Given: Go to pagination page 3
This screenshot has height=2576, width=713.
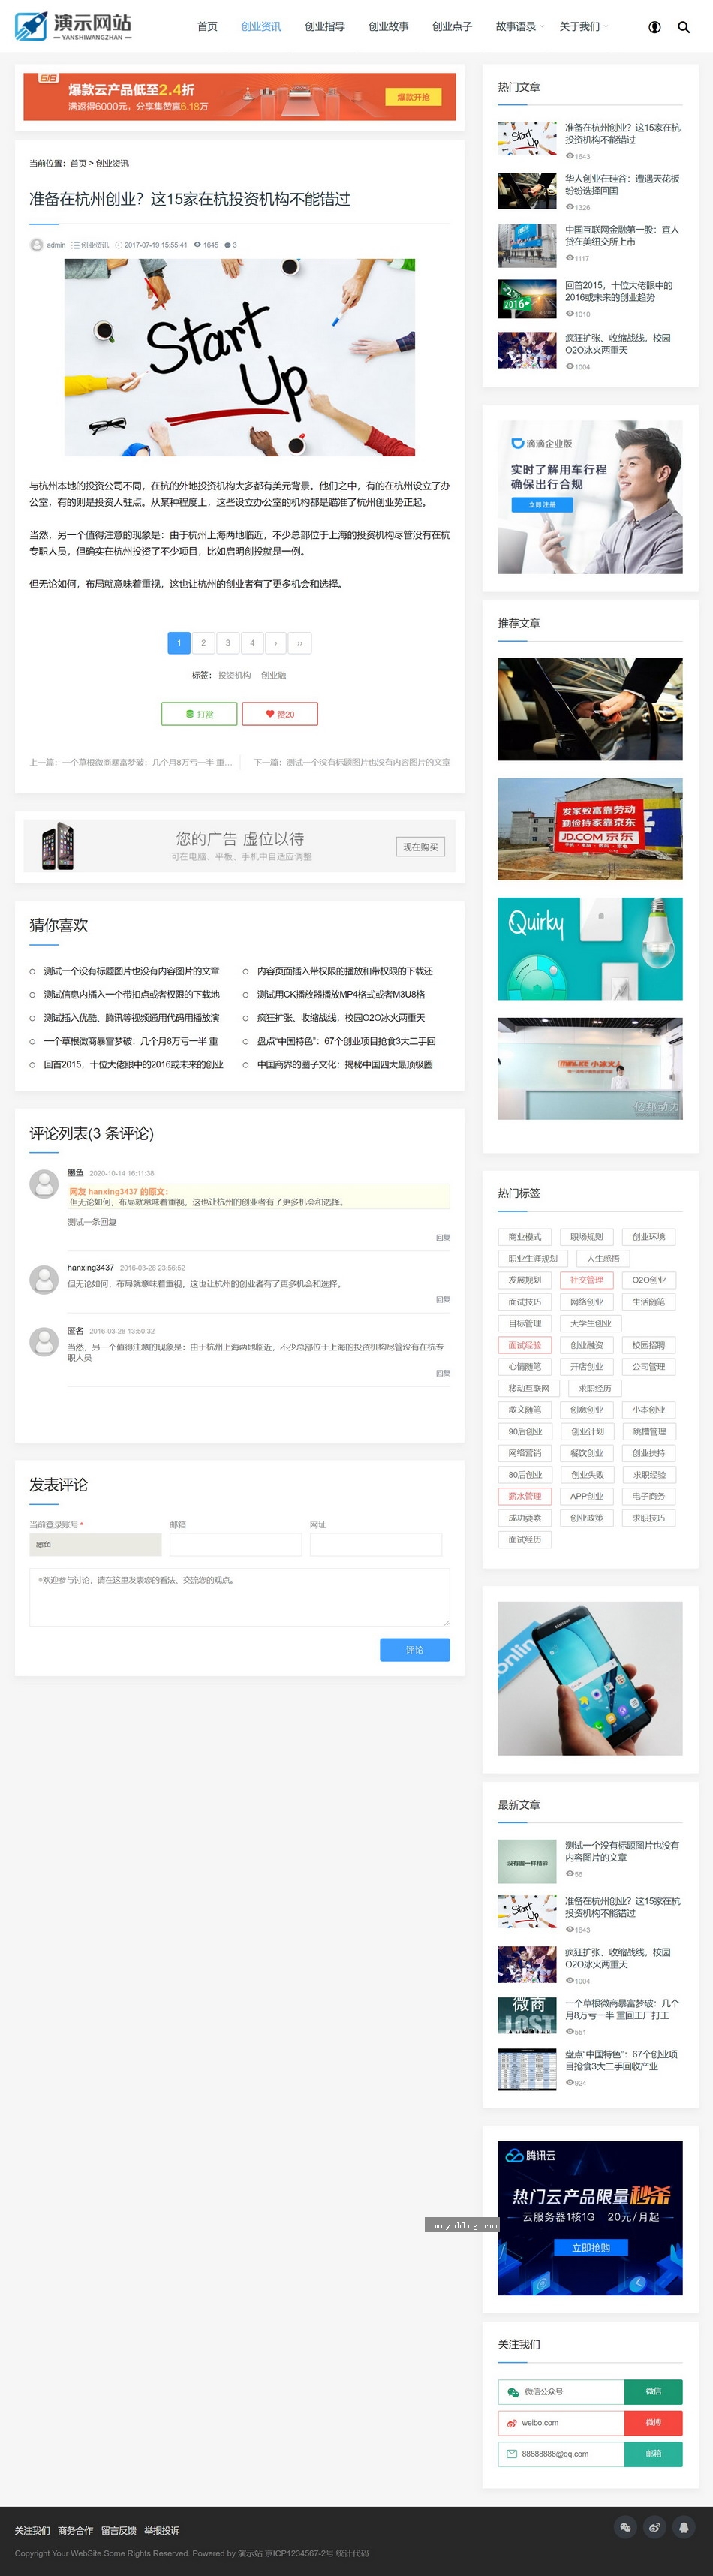Looking at the screenshot, I should [228, 643].
